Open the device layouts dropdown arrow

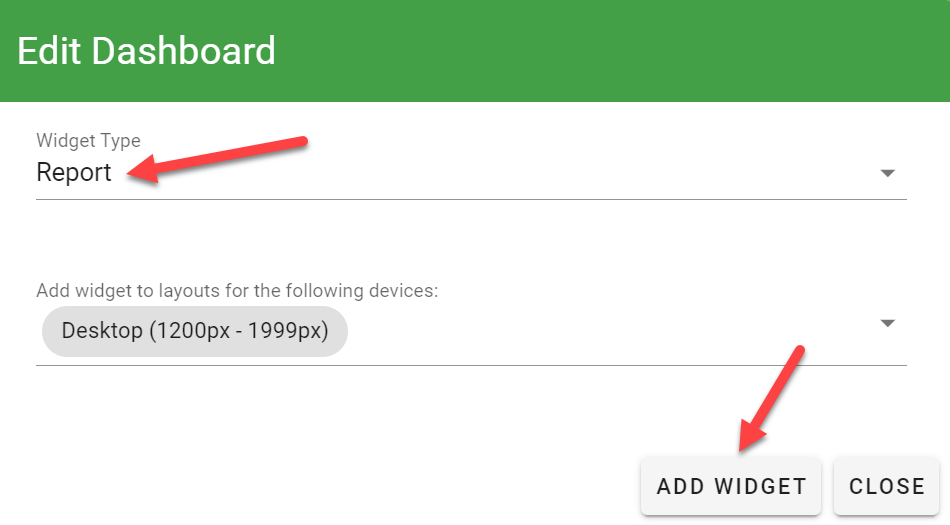[886, 323]
